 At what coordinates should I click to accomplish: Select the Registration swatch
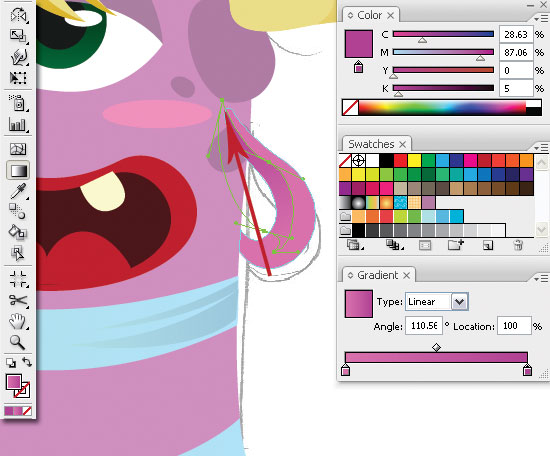click(358, 161)
